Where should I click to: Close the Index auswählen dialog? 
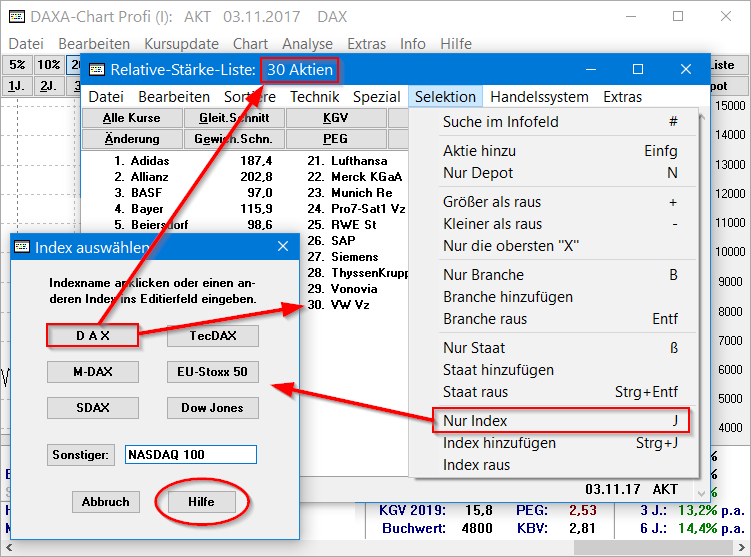pyautogui.click(x=282, y=247)
